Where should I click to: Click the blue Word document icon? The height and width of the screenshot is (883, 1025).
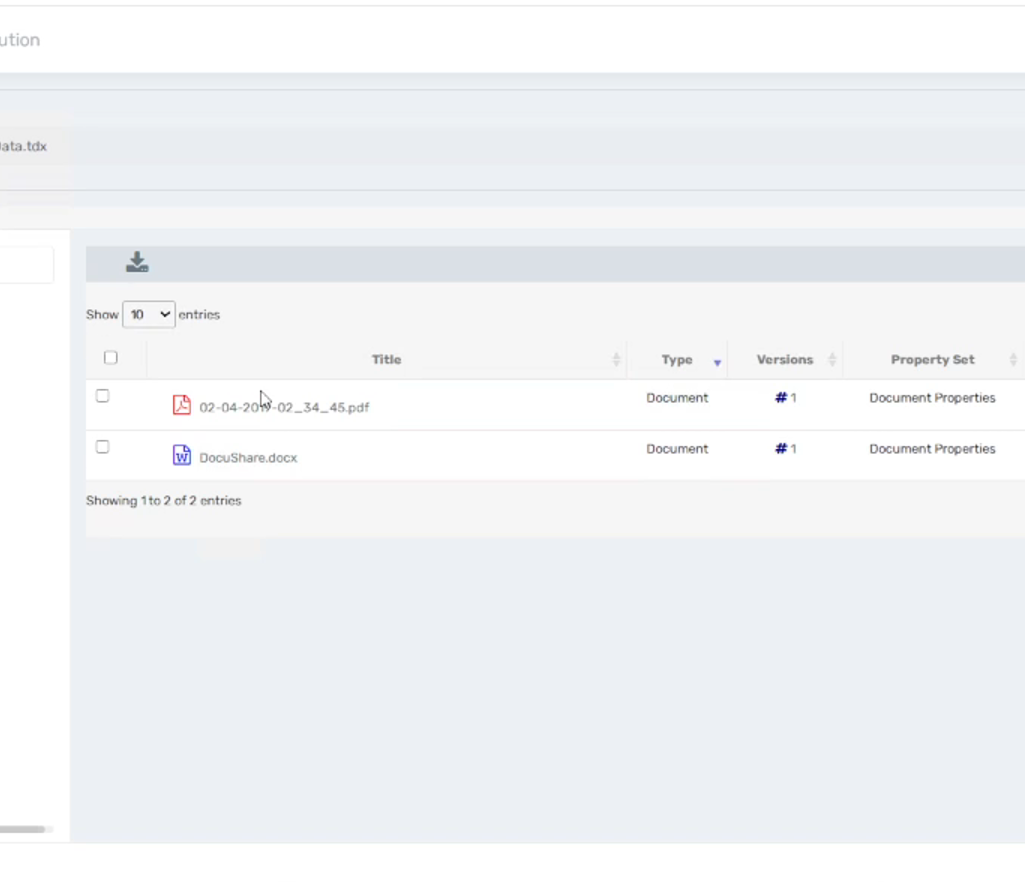pos(182,455)
